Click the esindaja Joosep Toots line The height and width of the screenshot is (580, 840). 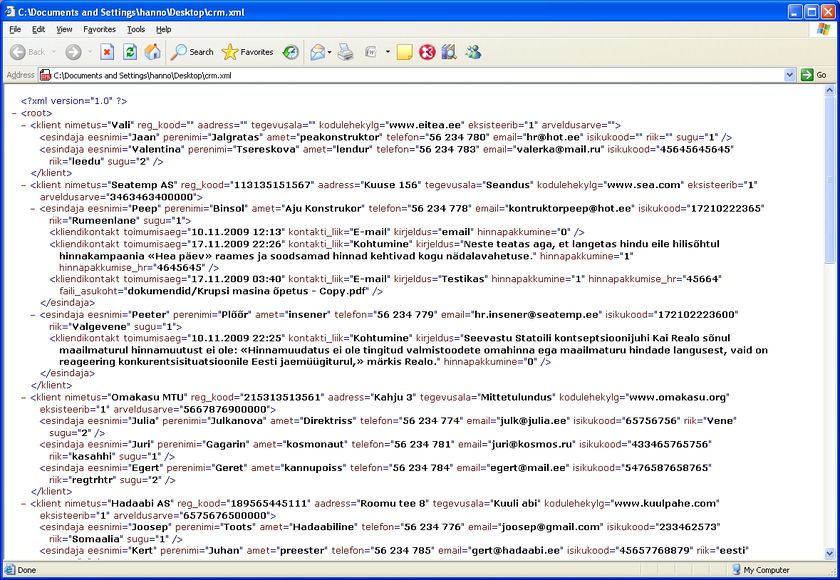(x=380, y=533)
